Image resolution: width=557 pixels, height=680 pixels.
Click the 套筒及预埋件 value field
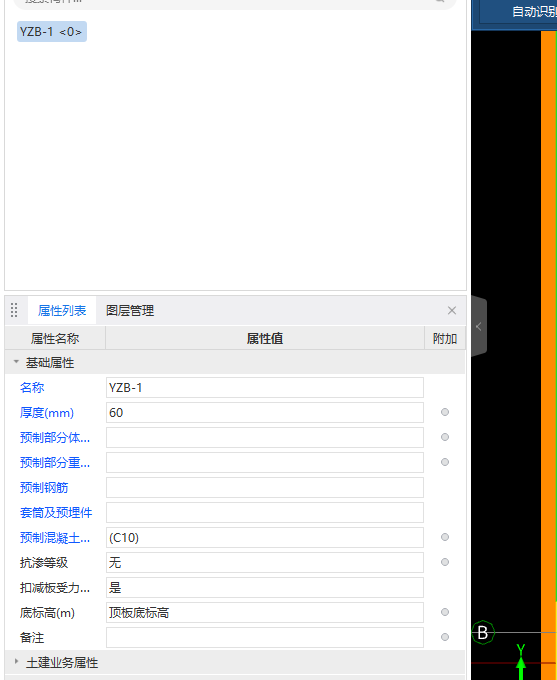coord(265,513)
